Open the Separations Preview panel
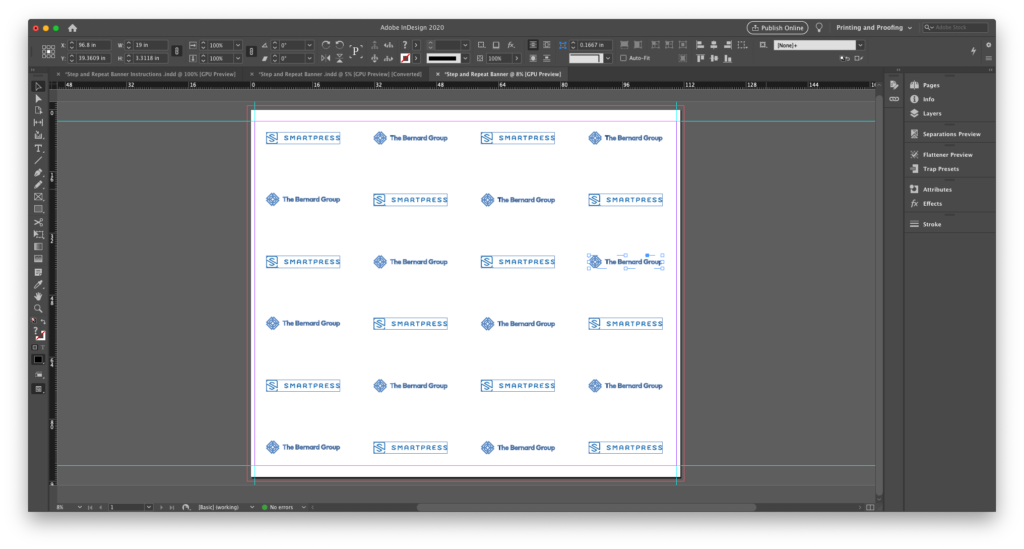 [950, 134]
